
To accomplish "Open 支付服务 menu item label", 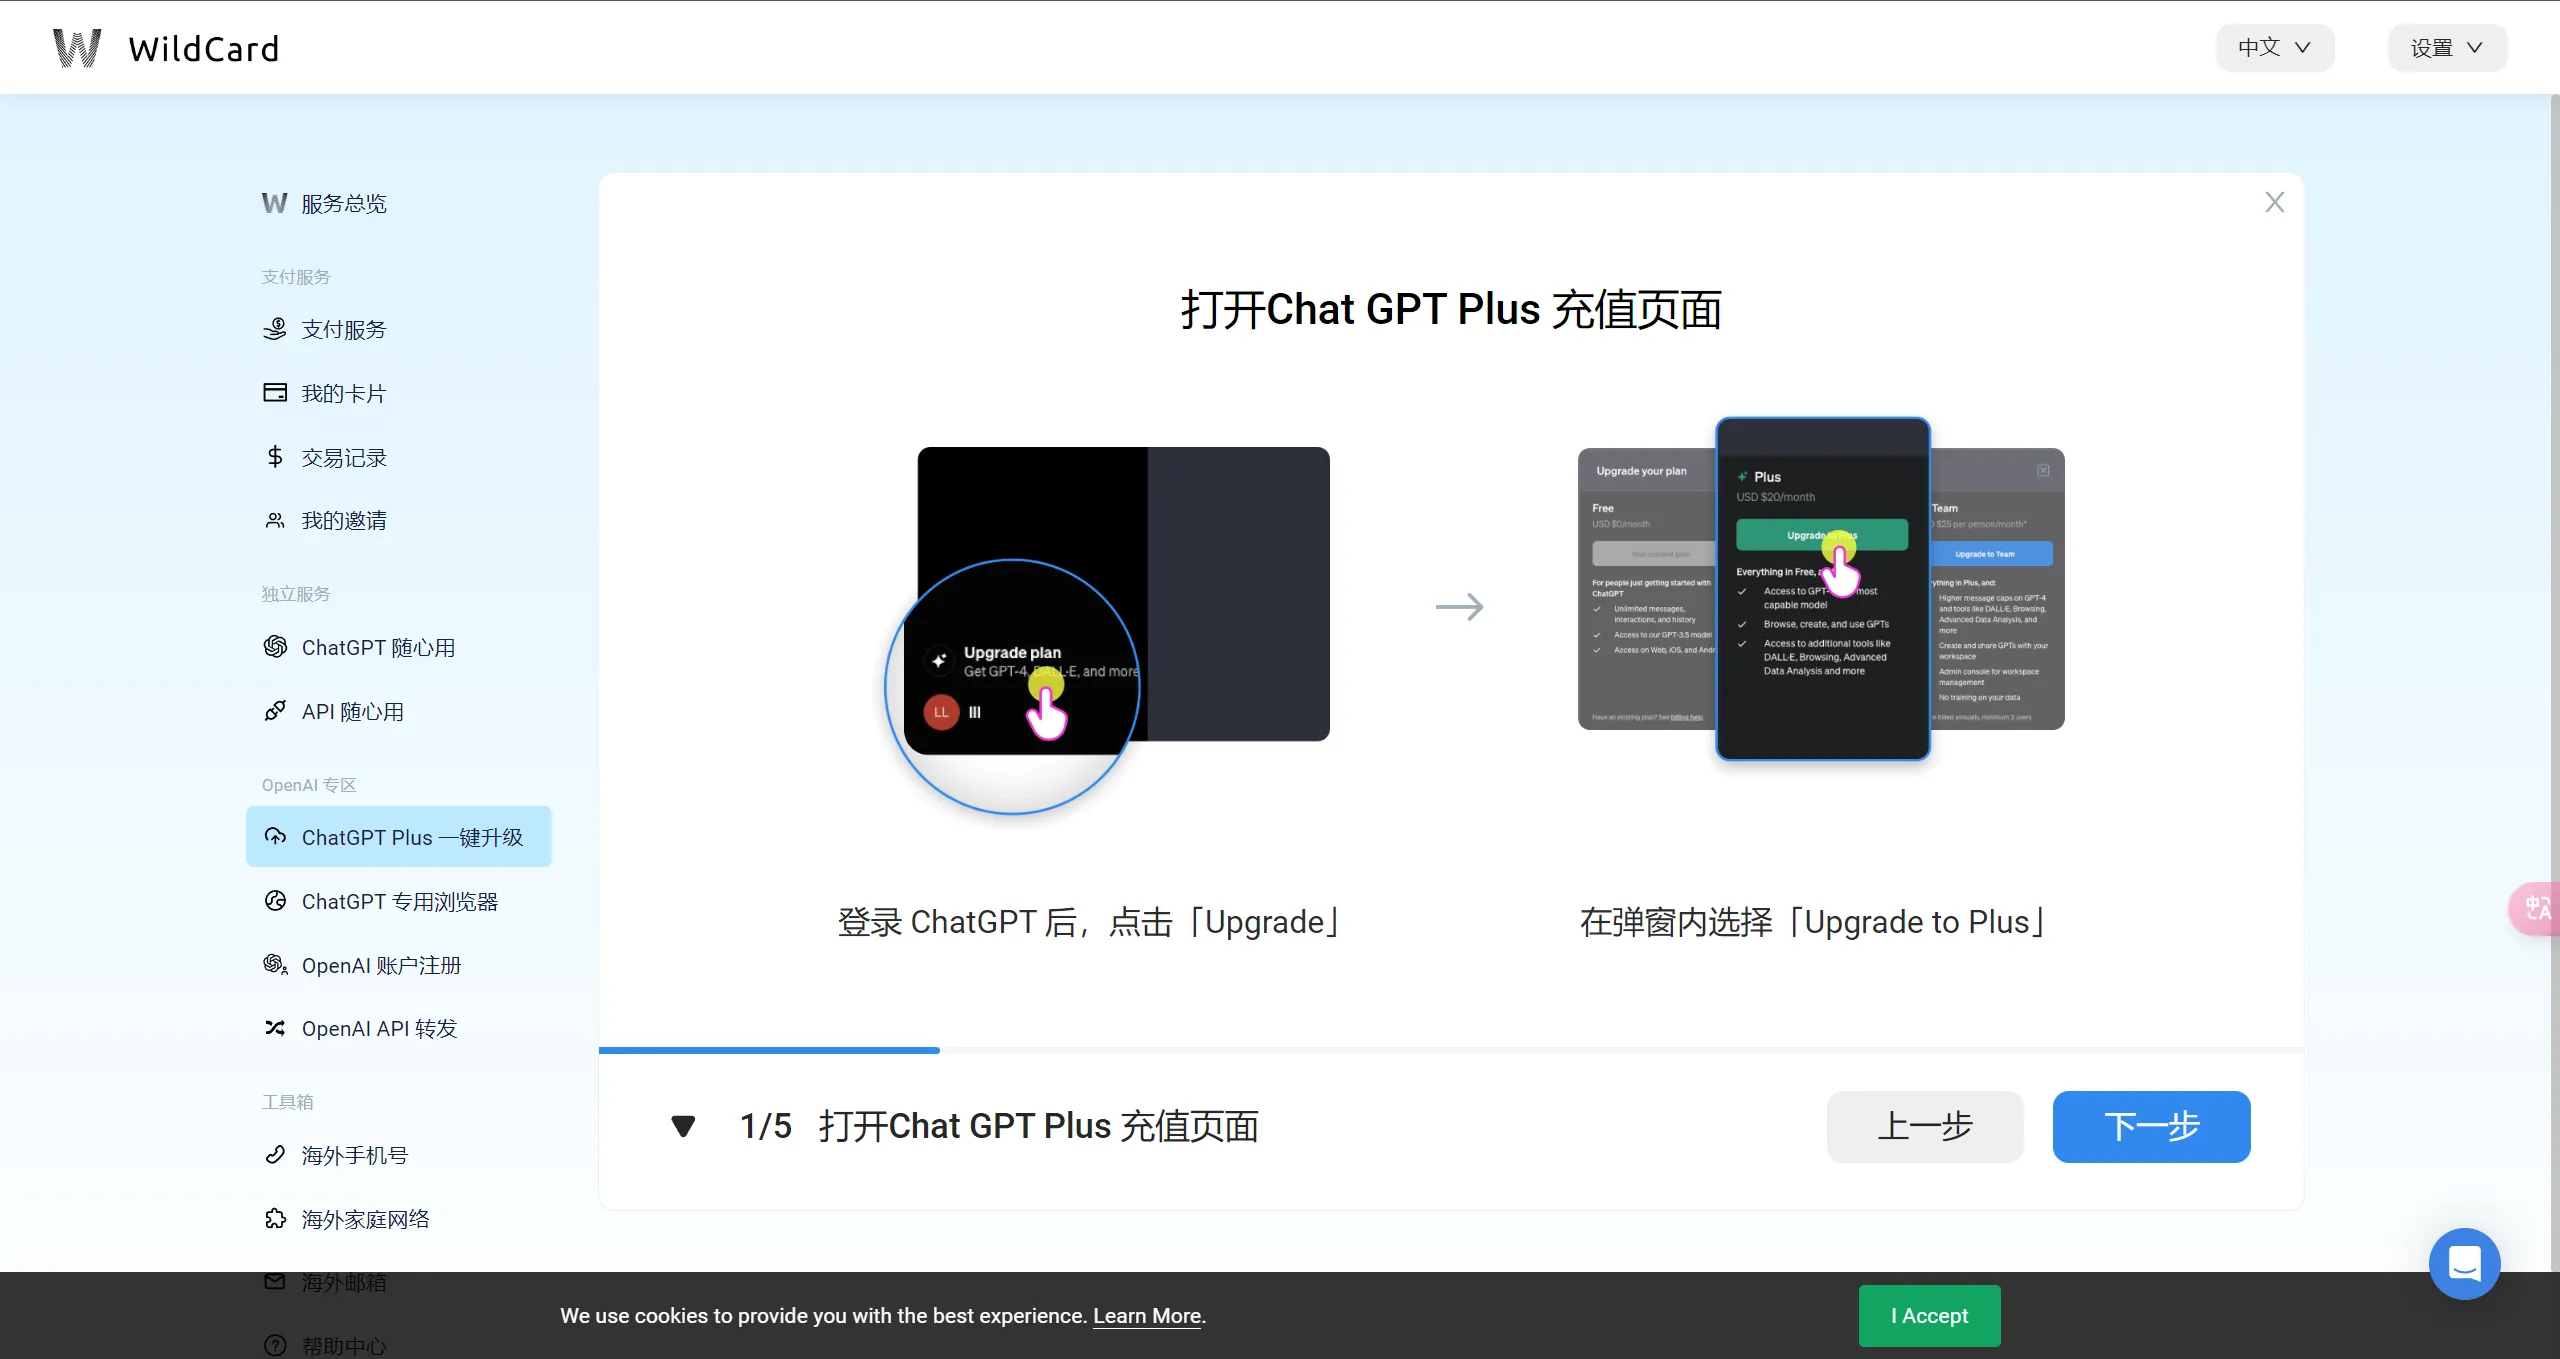I will 344,330.
